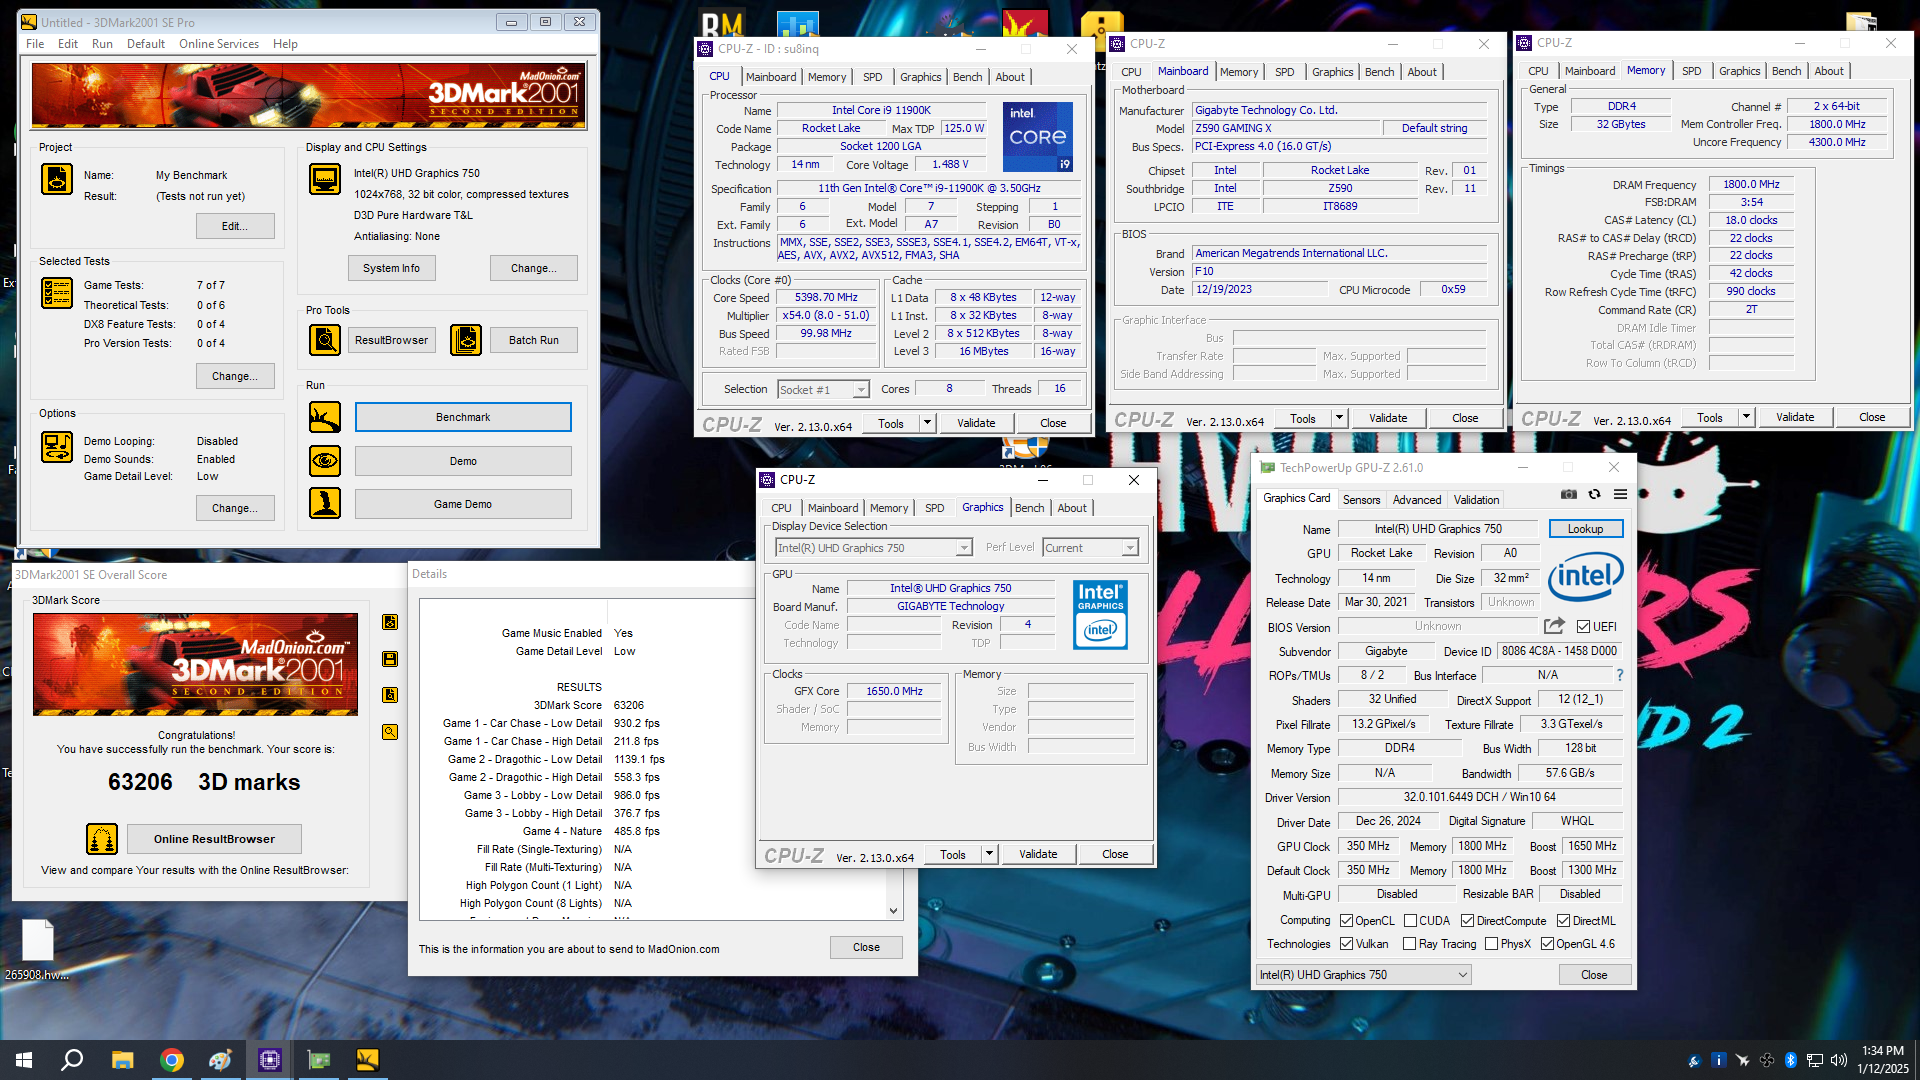Click the eye icon next to the Demo button

click(325, 461)
